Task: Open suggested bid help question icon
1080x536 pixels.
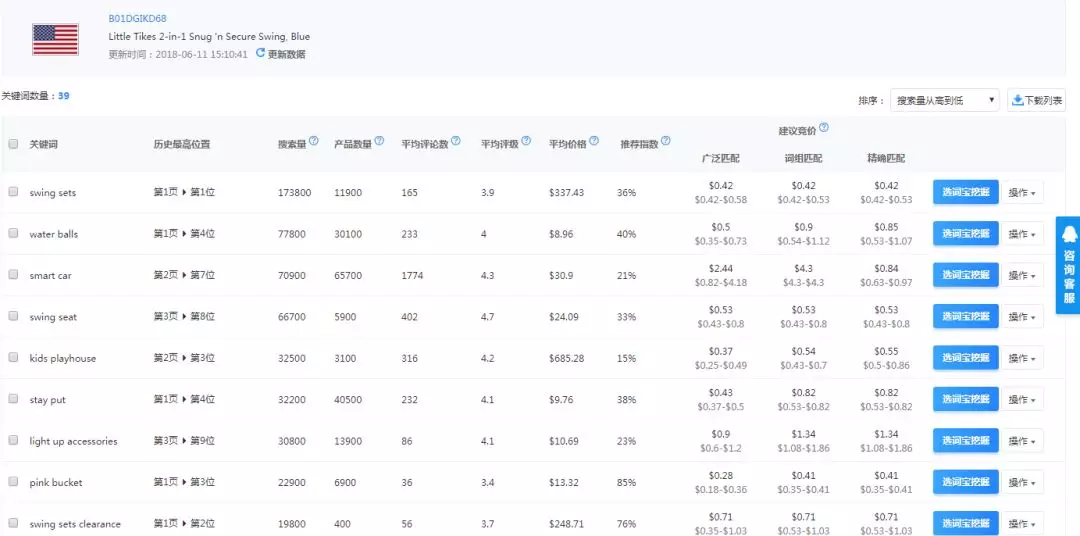Action: pyautogui.click(x=824, y=127)
